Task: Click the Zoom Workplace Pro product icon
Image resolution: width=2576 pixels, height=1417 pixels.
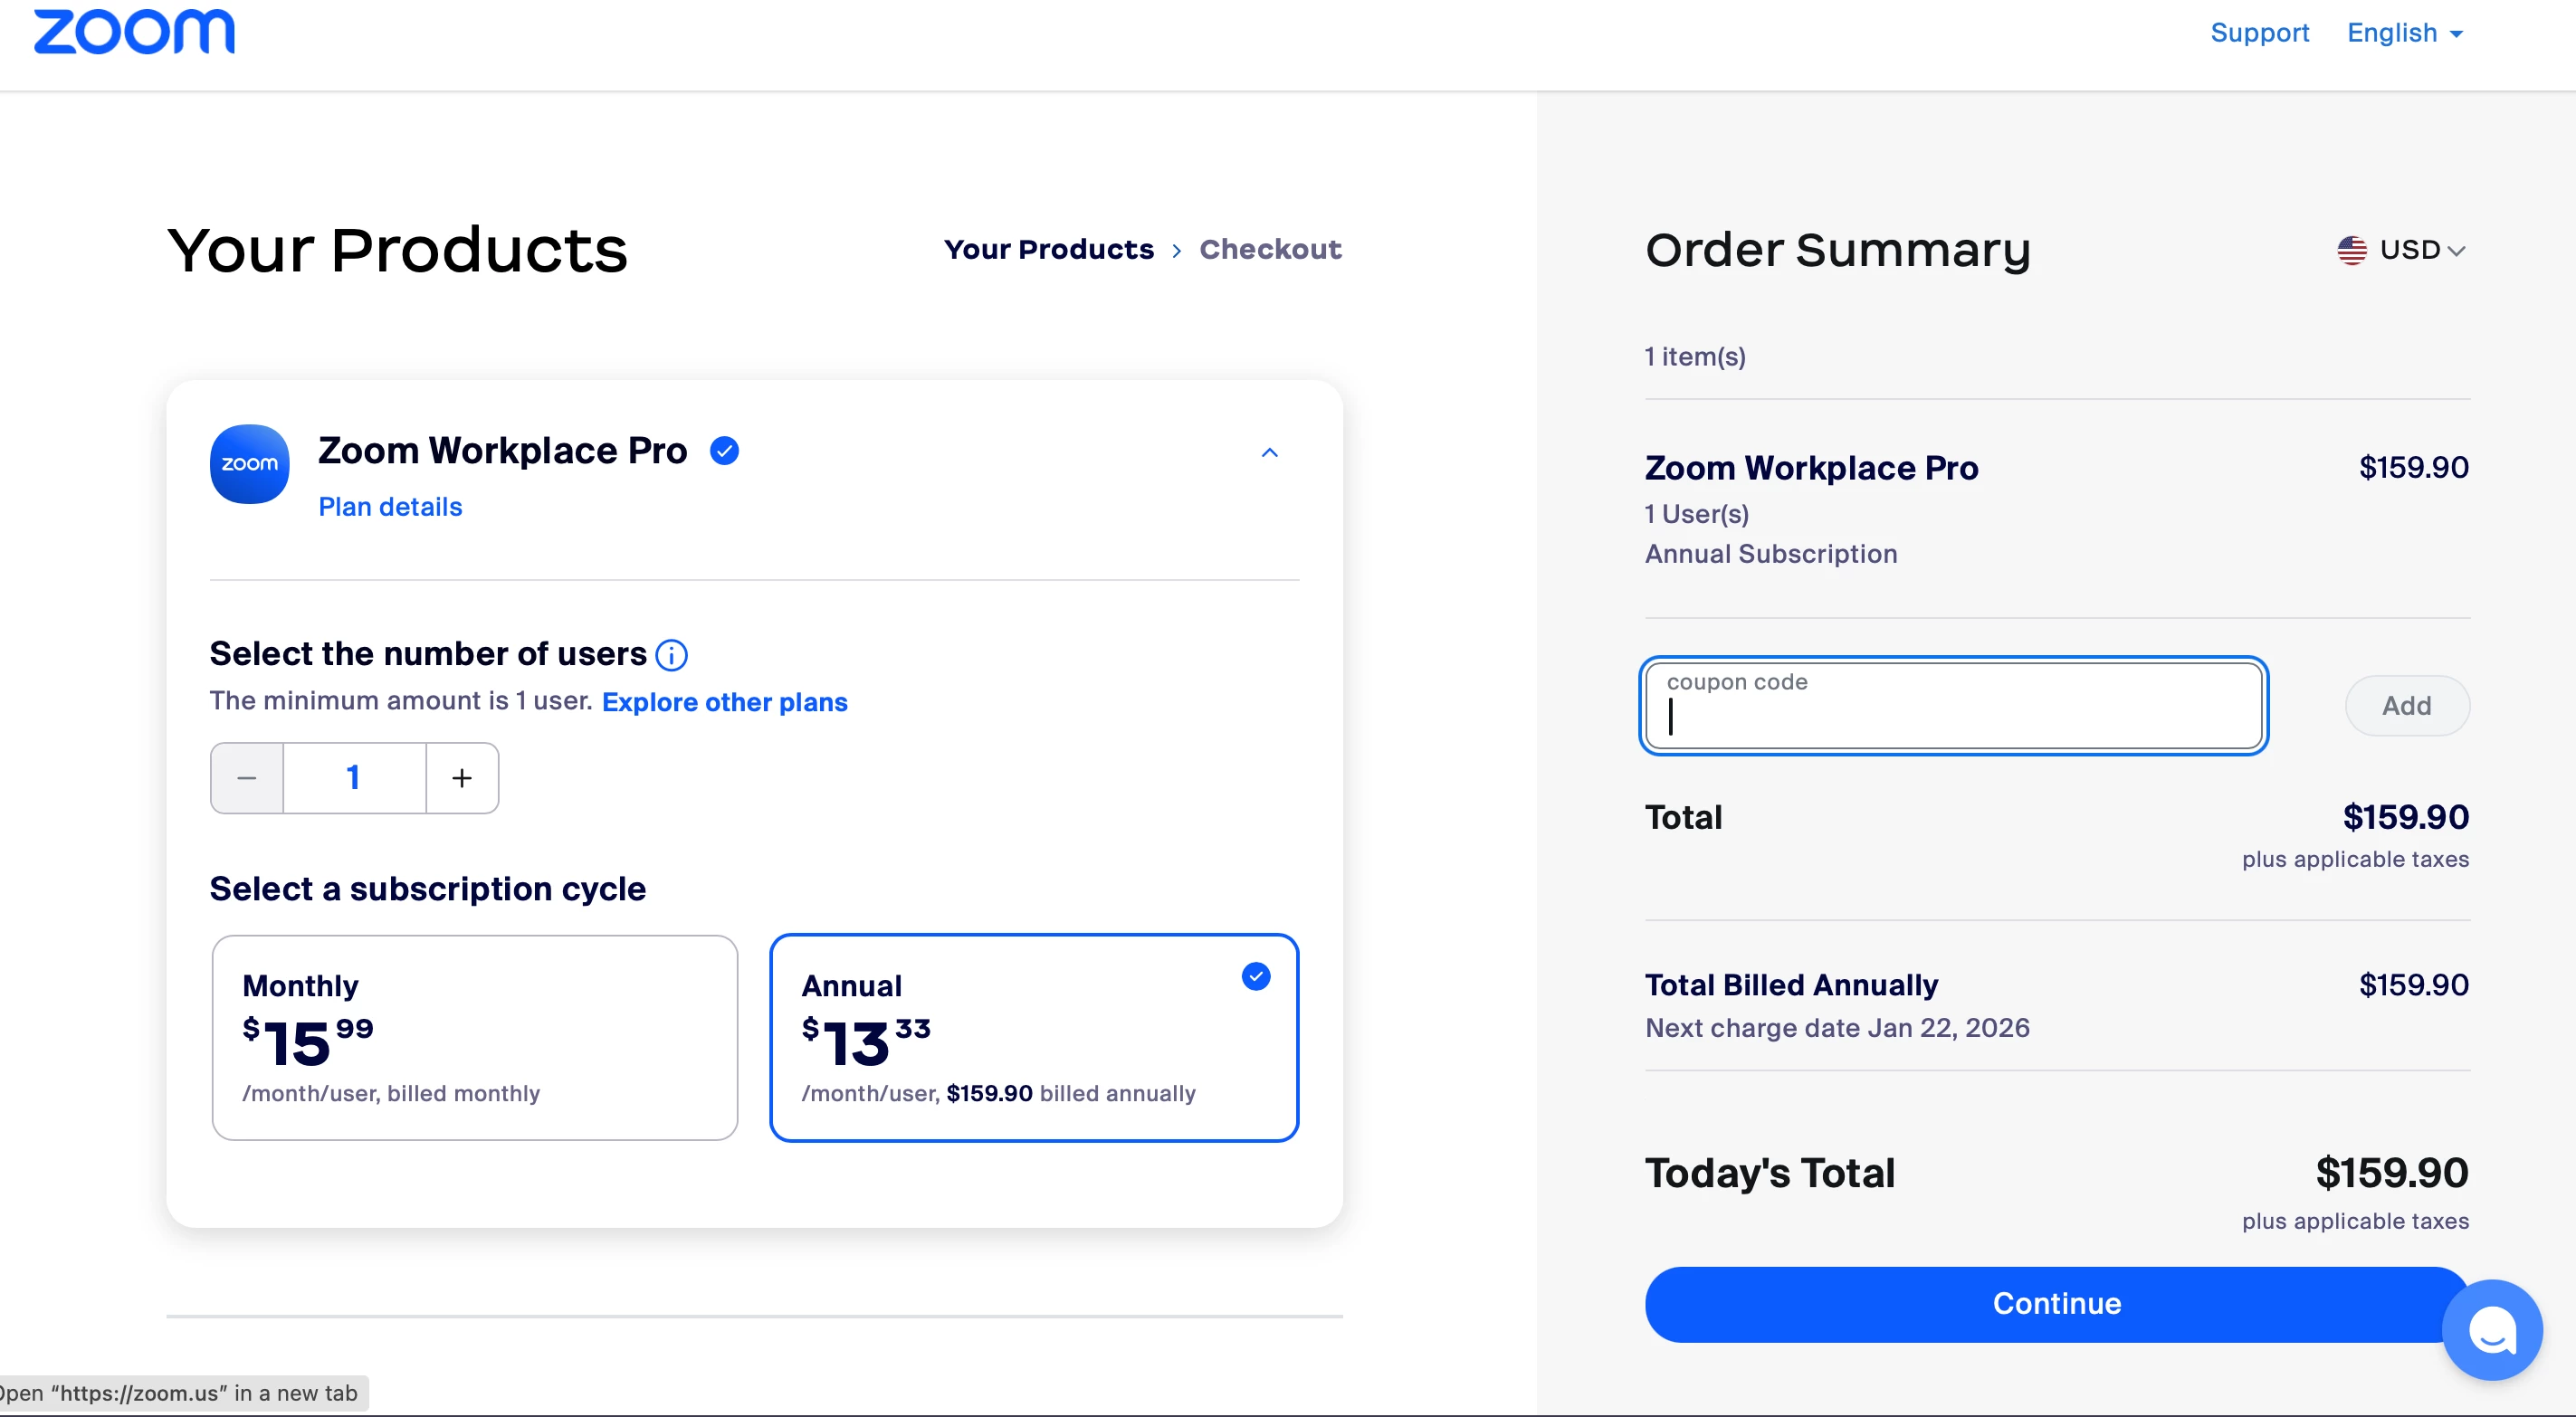Action: coord(249,464)
